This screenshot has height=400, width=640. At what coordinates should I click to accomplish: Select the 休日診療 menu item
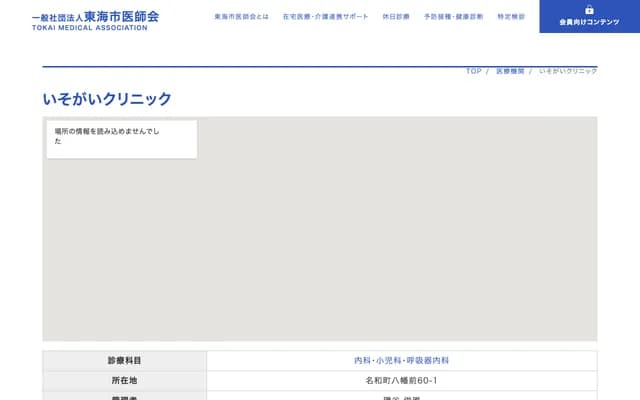coord(396,17)
